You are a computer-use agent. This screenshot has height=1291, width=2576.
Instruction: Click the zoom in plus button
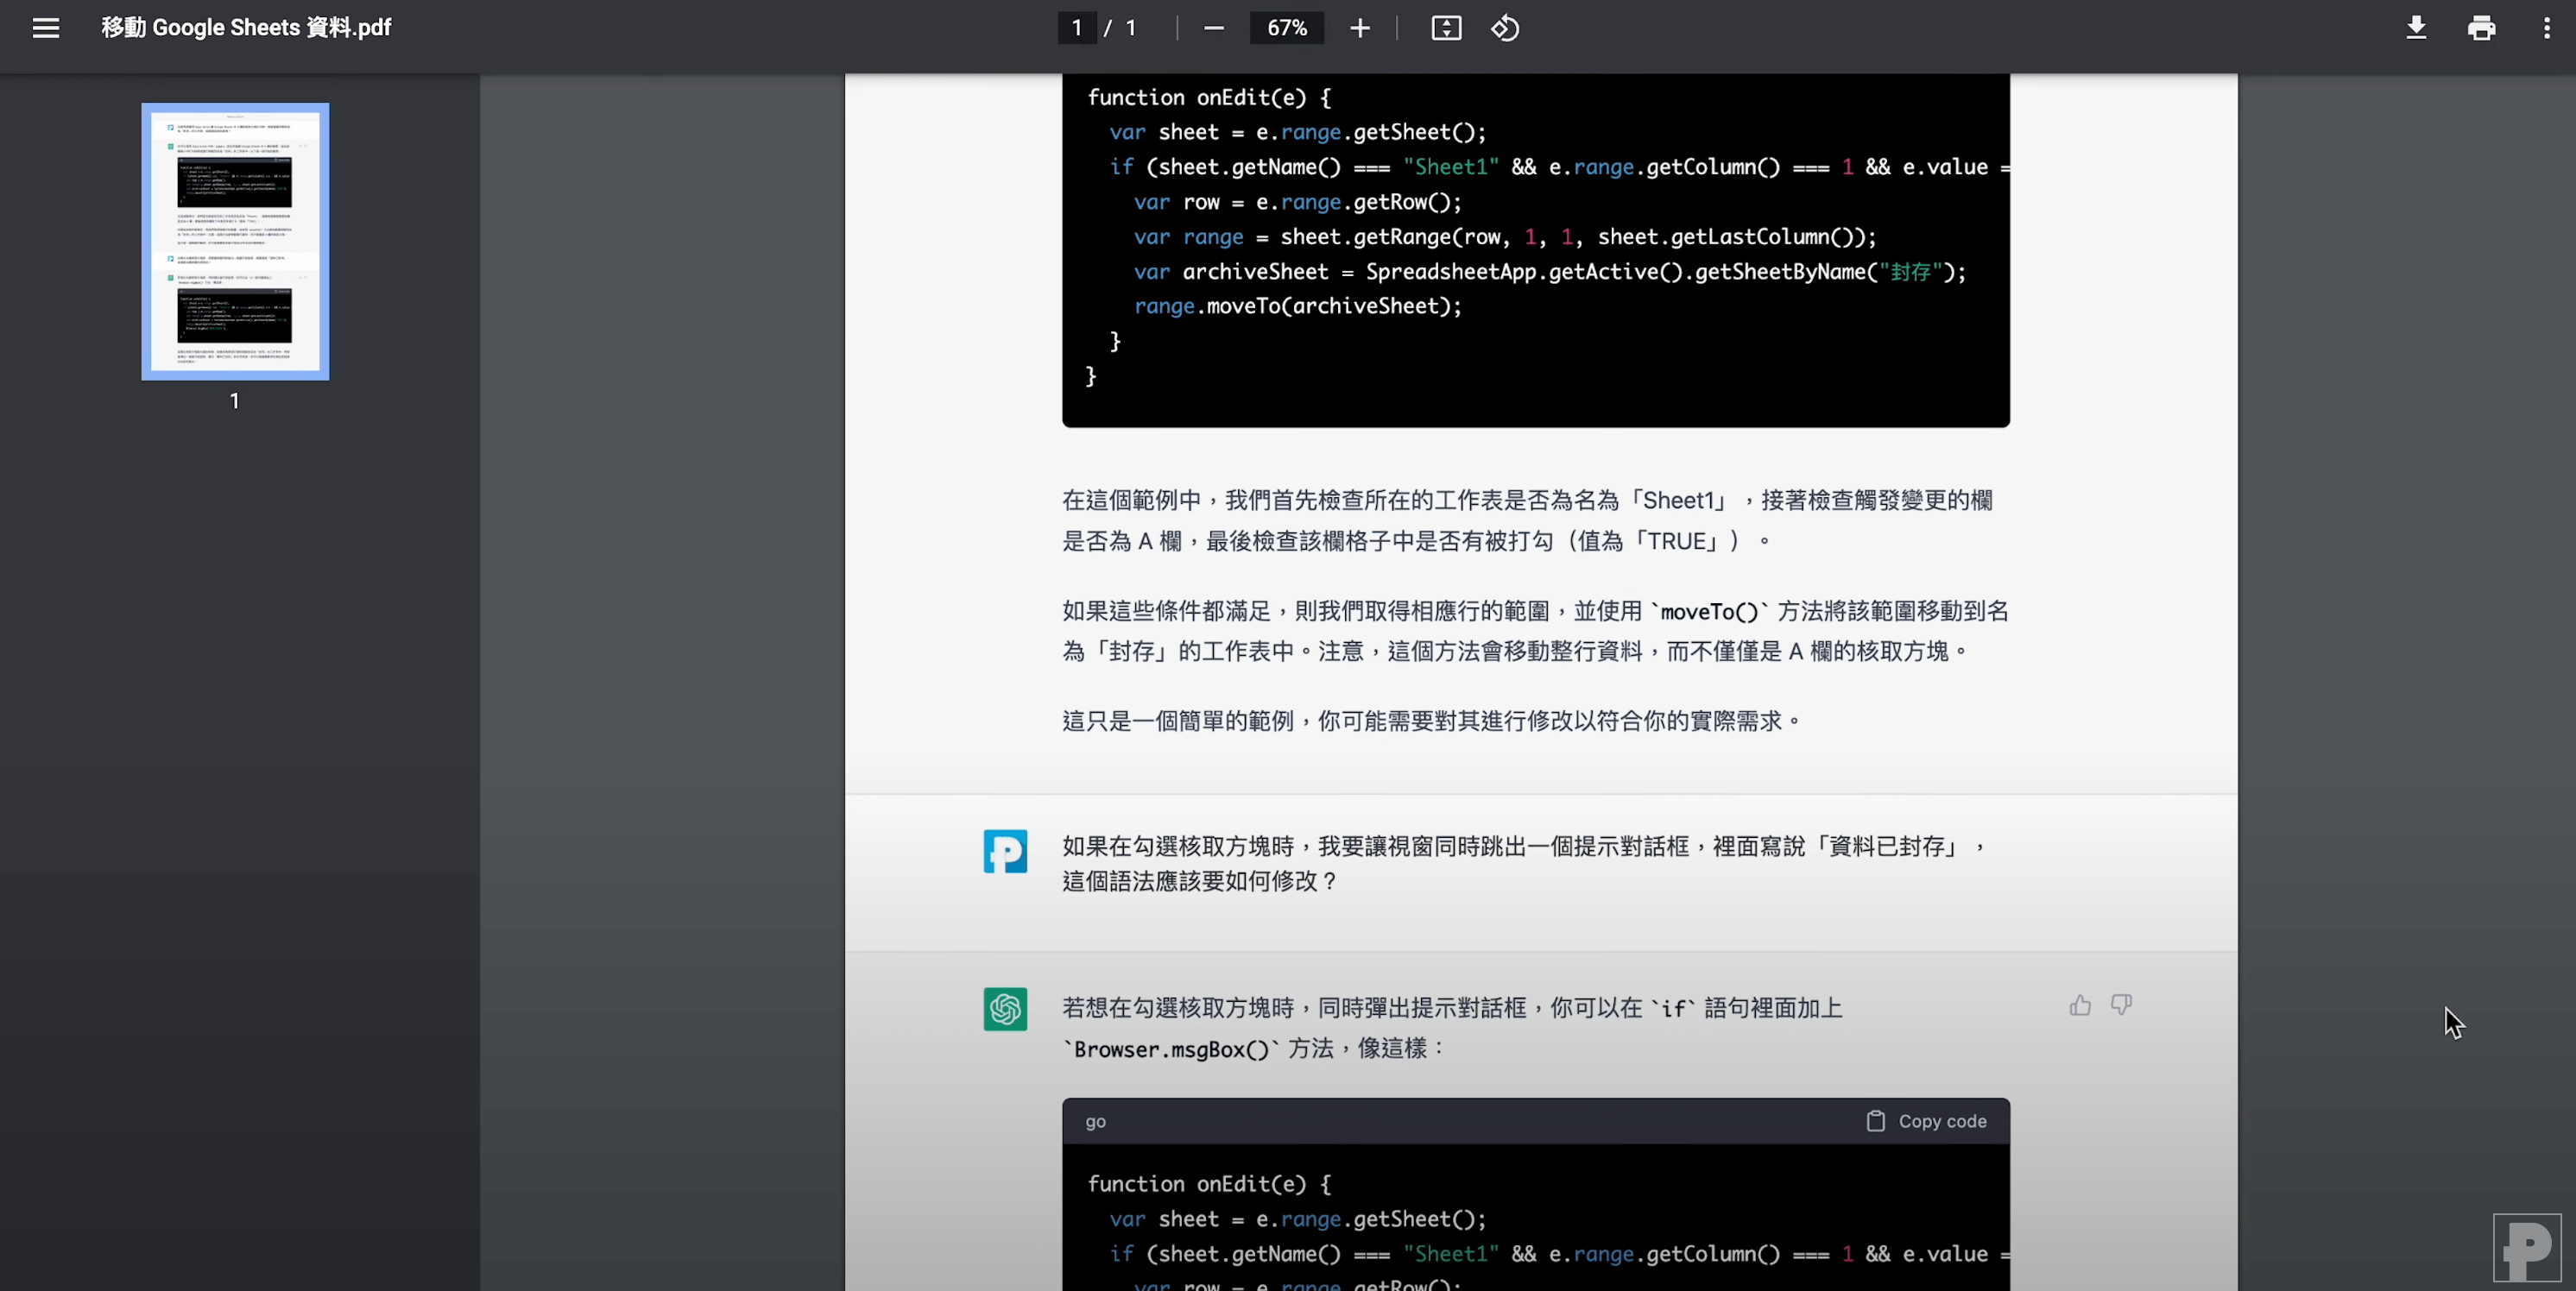1359,28
